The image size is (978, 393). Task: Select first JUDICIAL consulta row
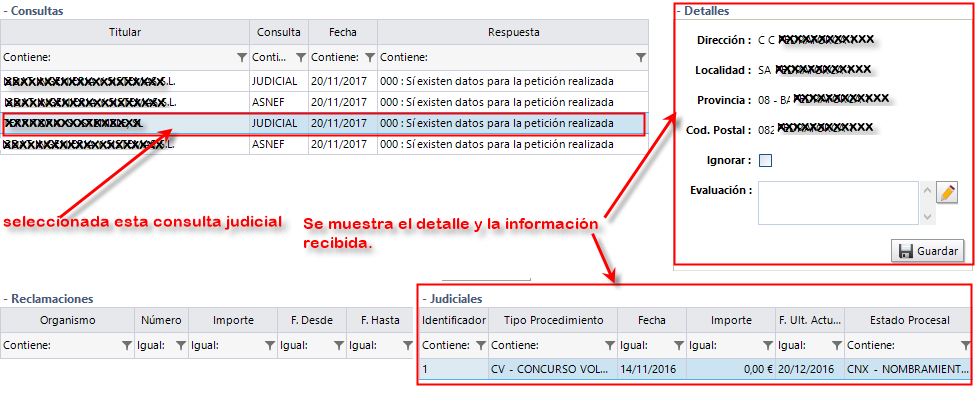[x=324, y=81]
